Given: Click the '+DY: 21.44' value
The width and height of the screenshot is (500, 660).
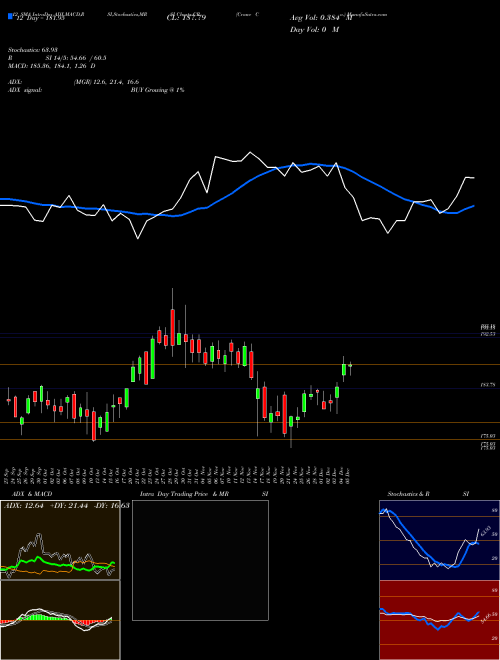Looking at the screenshot, I should (69, 506).
